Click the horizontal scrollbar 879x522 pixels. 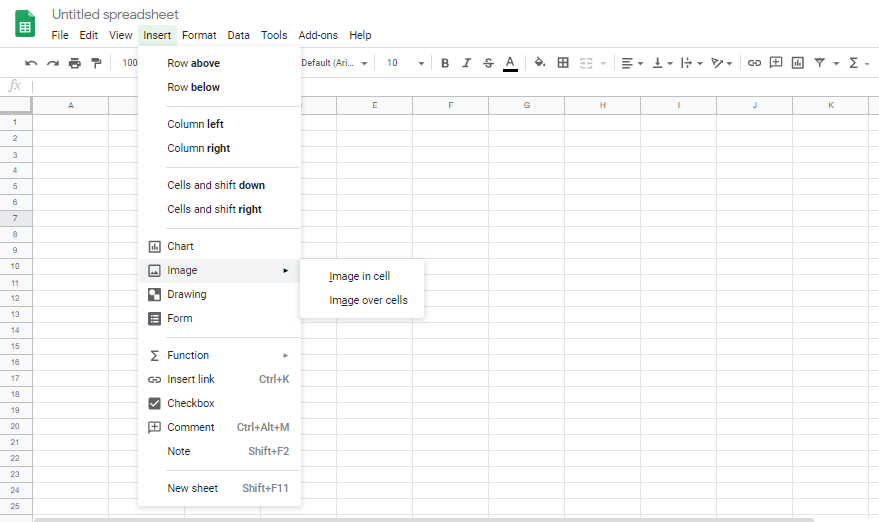(424, 520)
